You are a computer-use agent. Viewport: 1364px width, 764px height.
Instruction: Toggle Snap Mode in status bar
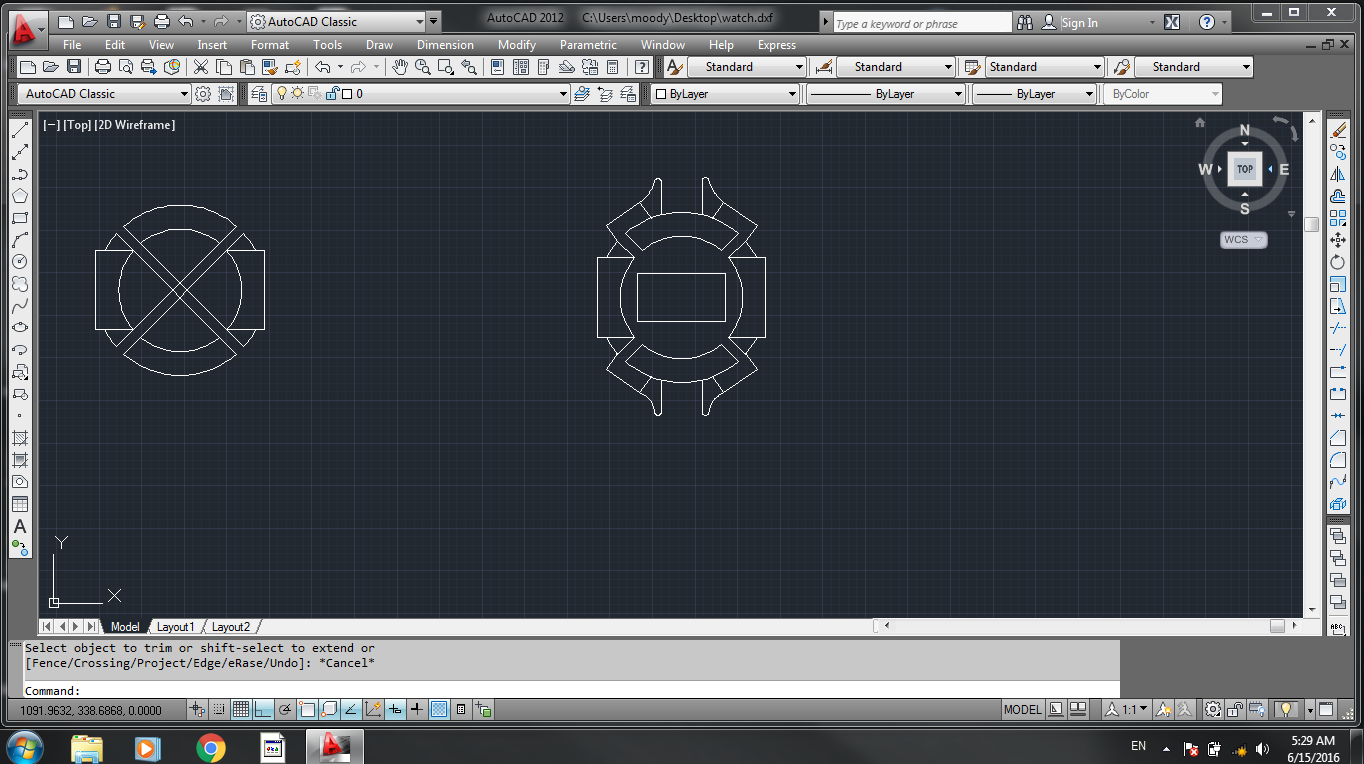[x=219, y=710]
